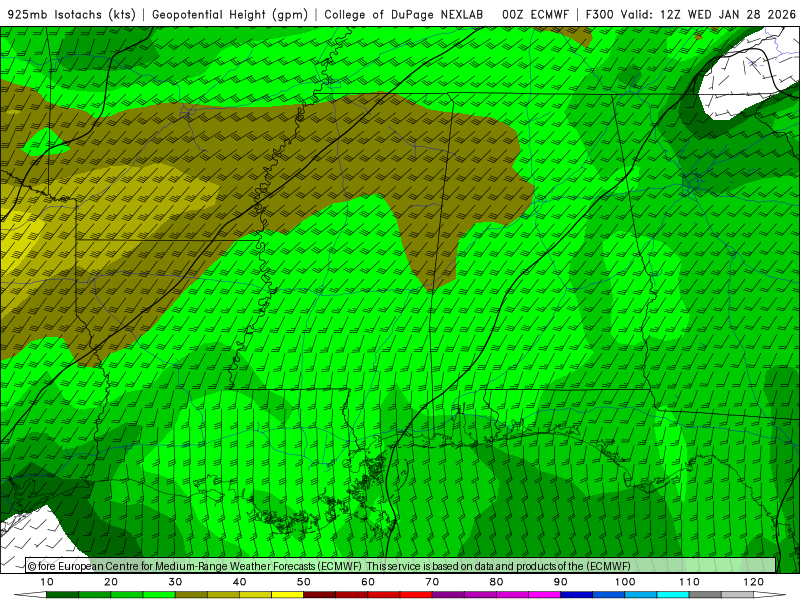The image size is (800, 600).
Task: Click the '925mb Isotachs (kts)' title text
Action: click(71, 14)
